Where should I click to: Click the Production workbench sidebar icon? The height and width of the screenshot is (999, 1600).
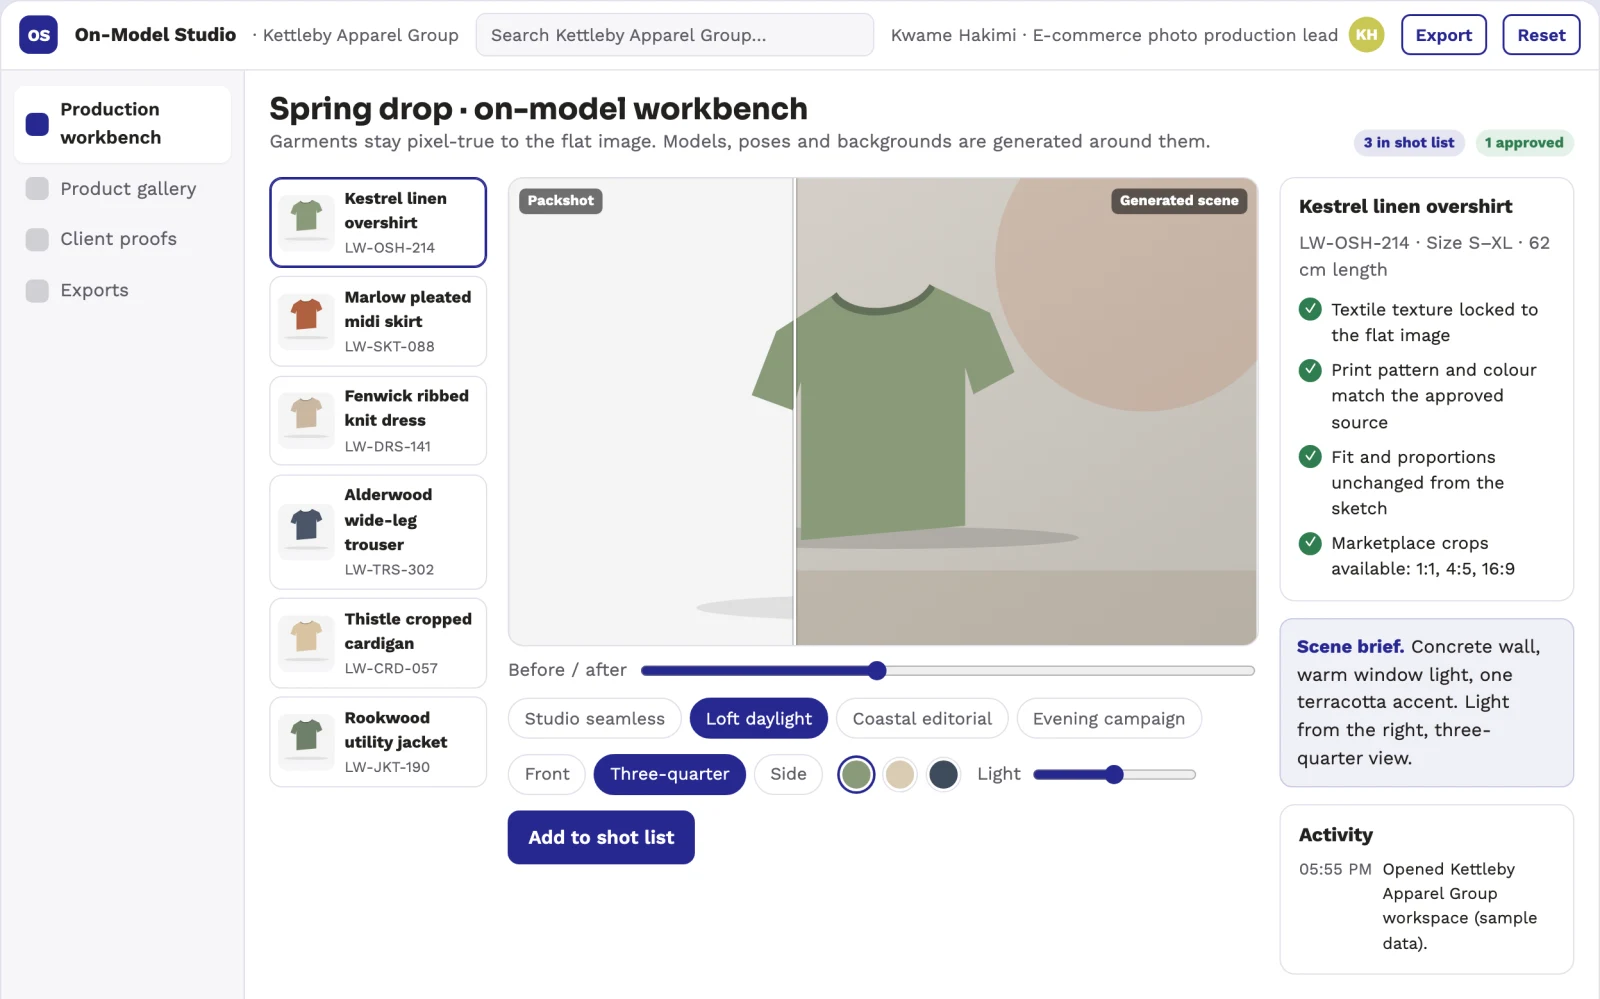pos(37,124)
